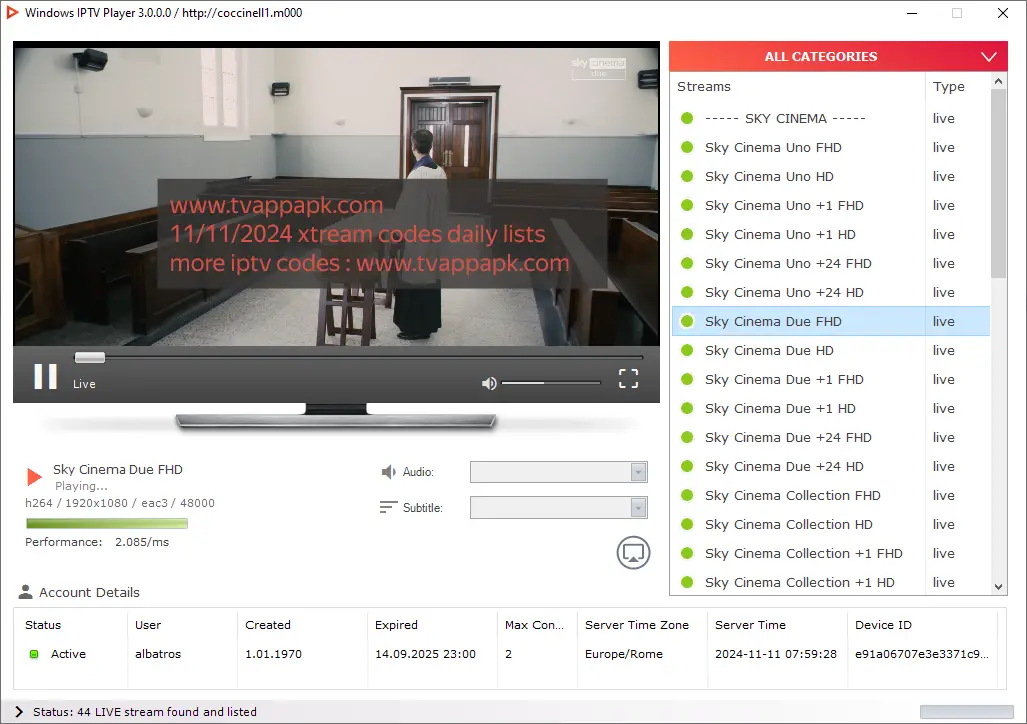
Task: Click green status dot of Sky Cinema Uno FHD
Action: click(687, 147)
